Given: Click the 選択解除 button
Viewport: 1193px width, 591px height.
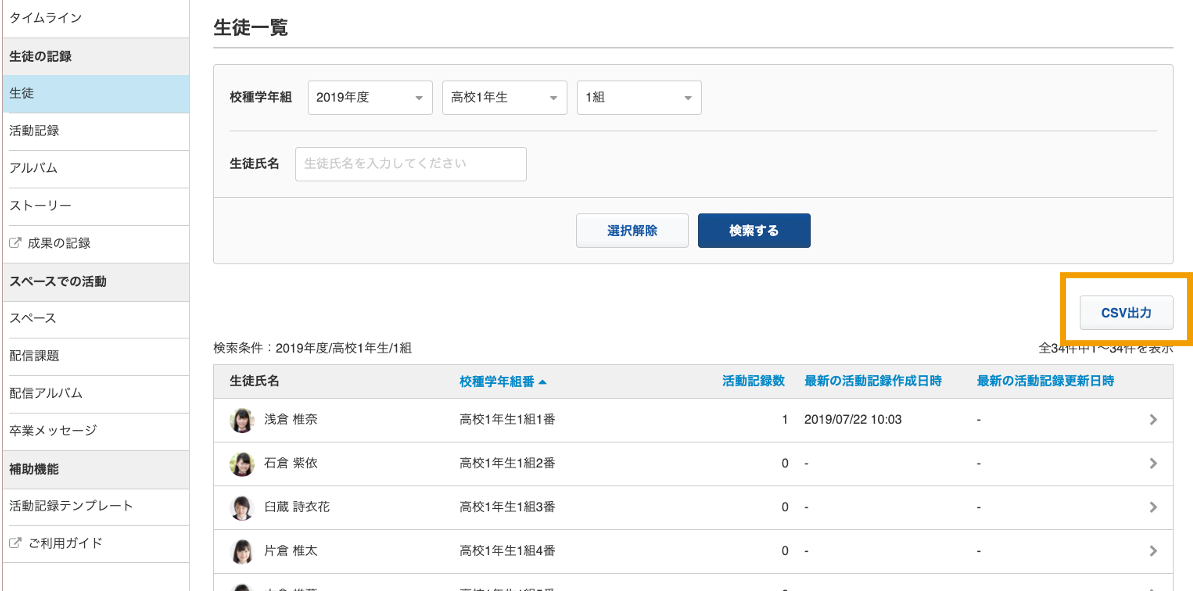Looking at the screenshot, I should tap(632, 230).
